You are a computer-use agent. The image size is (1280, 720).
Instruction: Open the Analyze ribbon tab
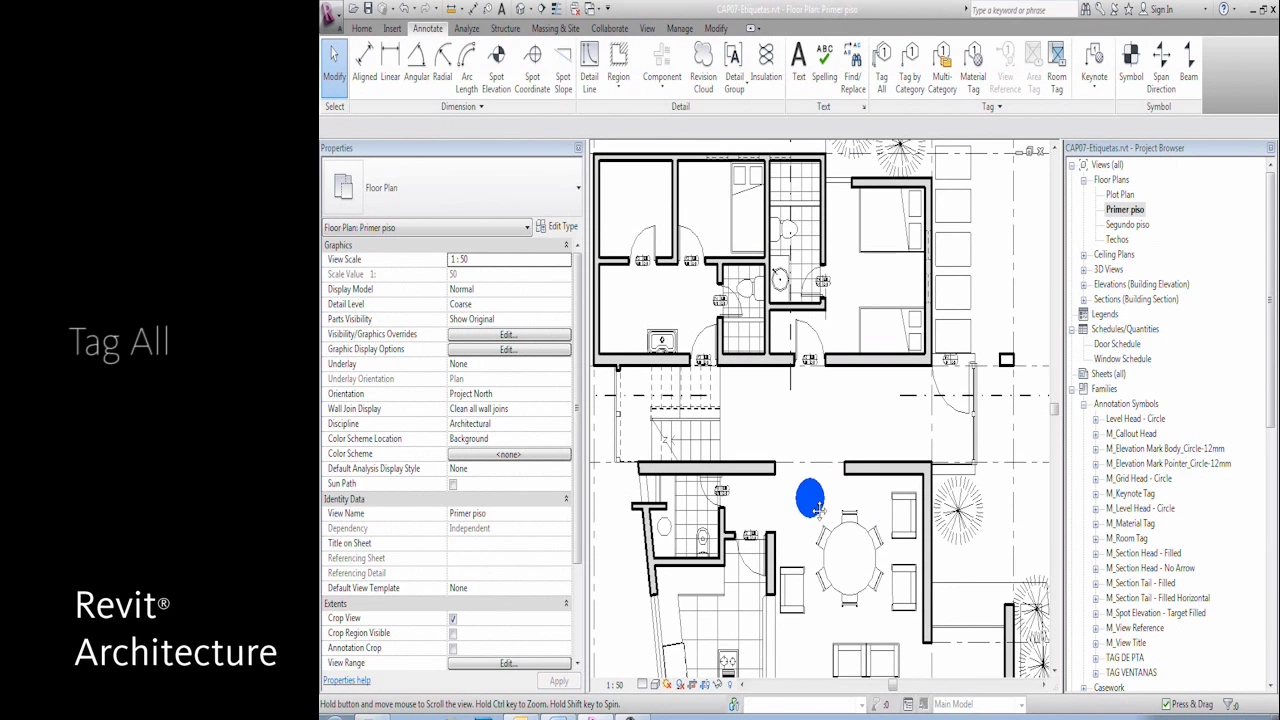[467, 29]
